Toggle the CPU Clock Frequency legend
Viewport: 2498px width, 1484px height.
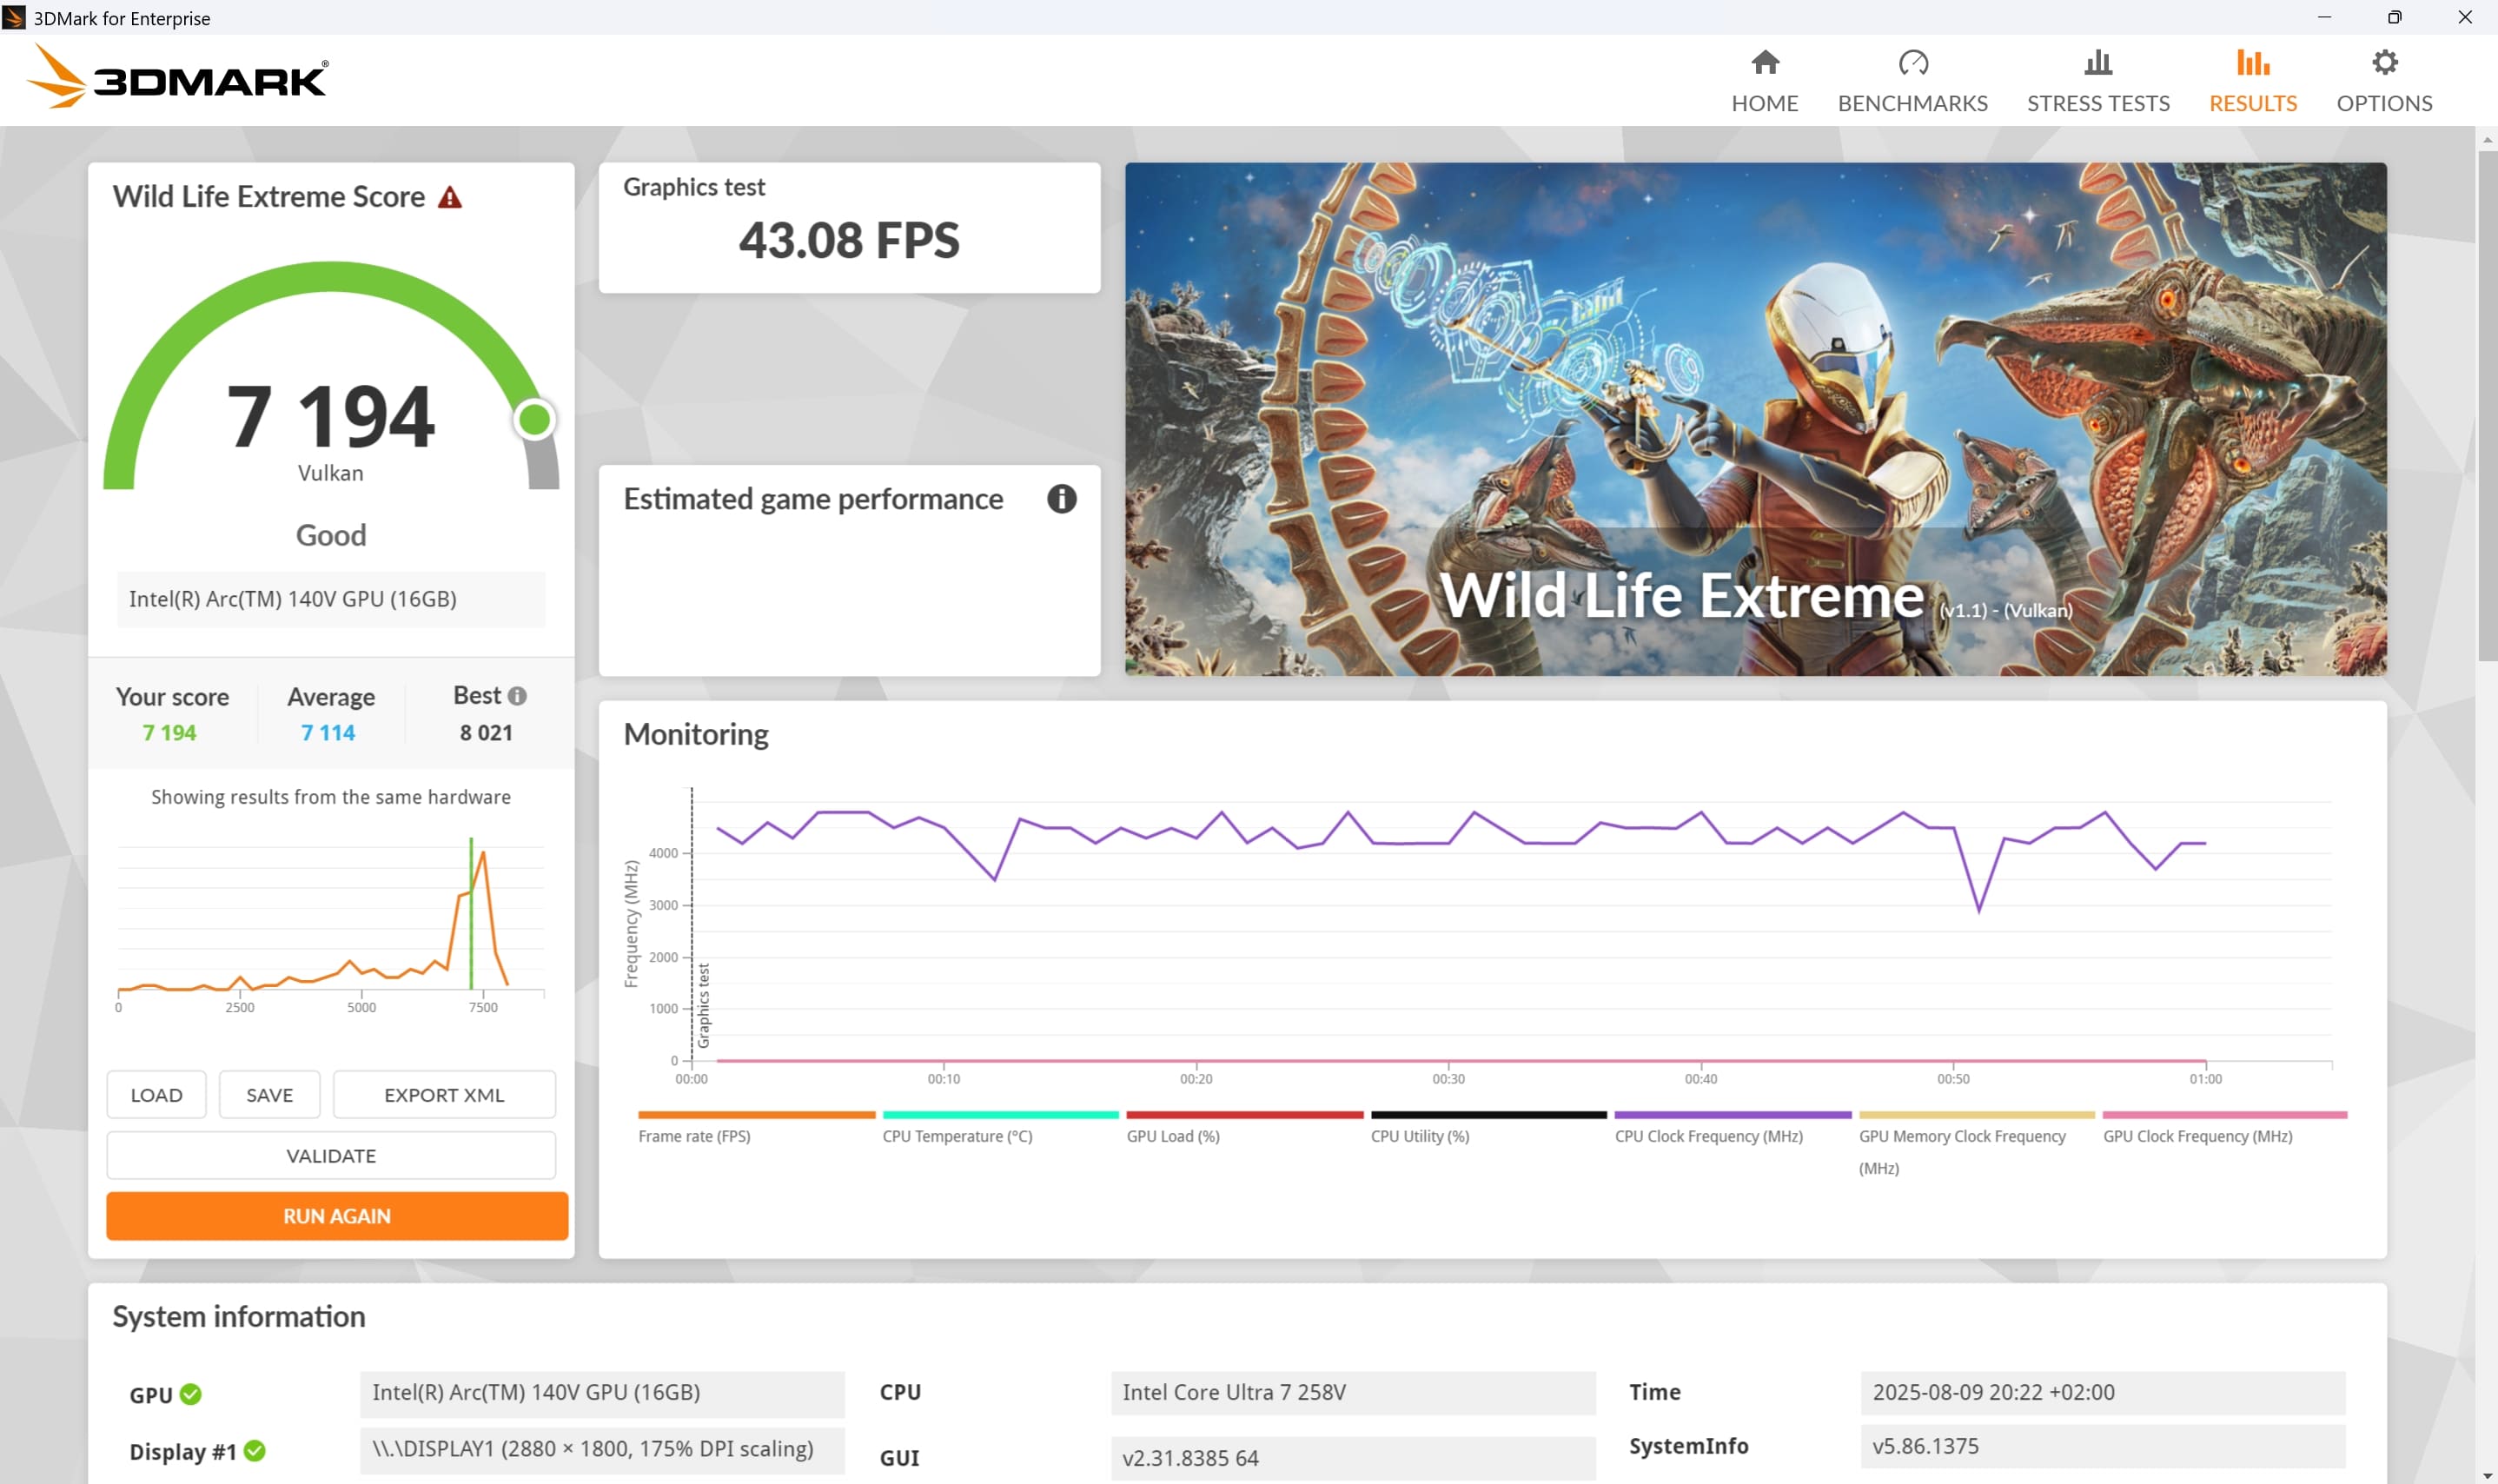[1732, 1127]
